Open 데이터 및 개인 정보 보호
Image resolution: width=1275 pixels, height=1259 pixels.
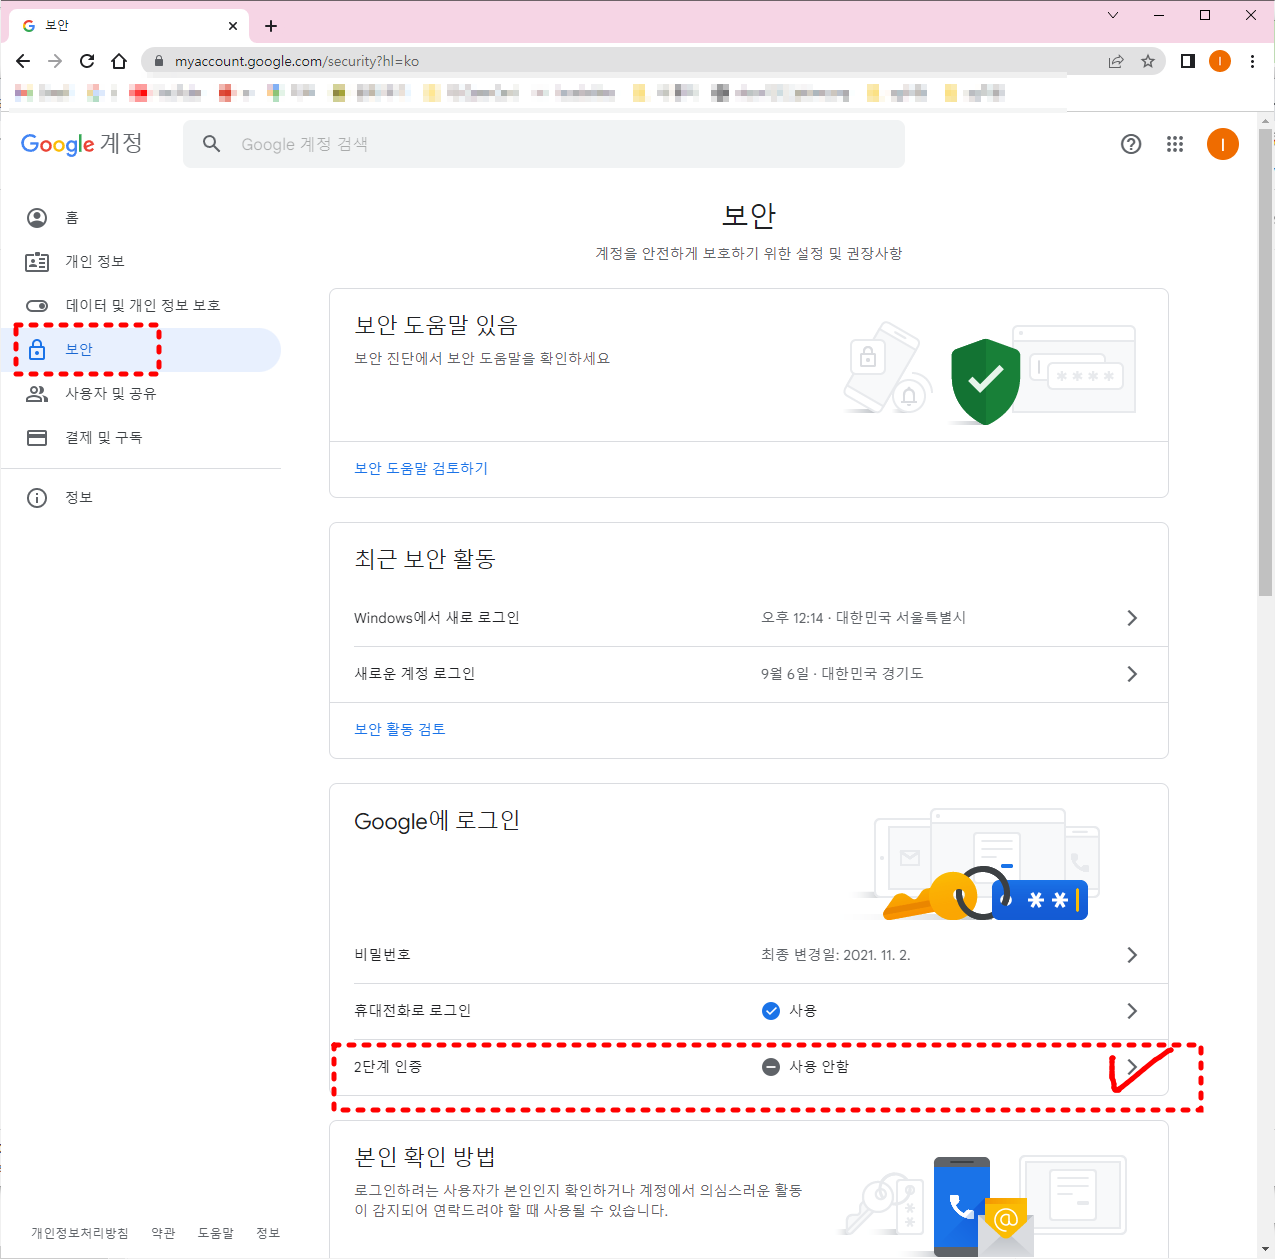click(141, 306)
